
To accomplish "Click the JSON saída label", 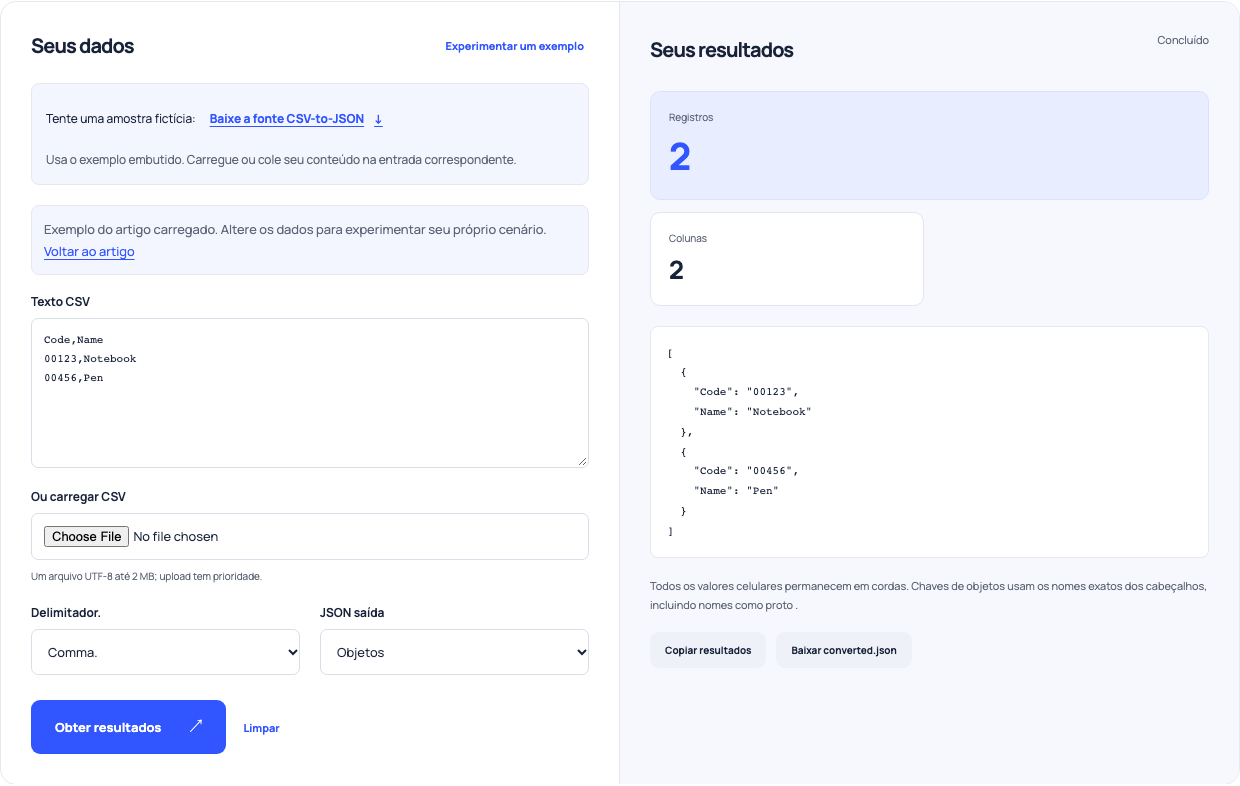I will point(352,613).
